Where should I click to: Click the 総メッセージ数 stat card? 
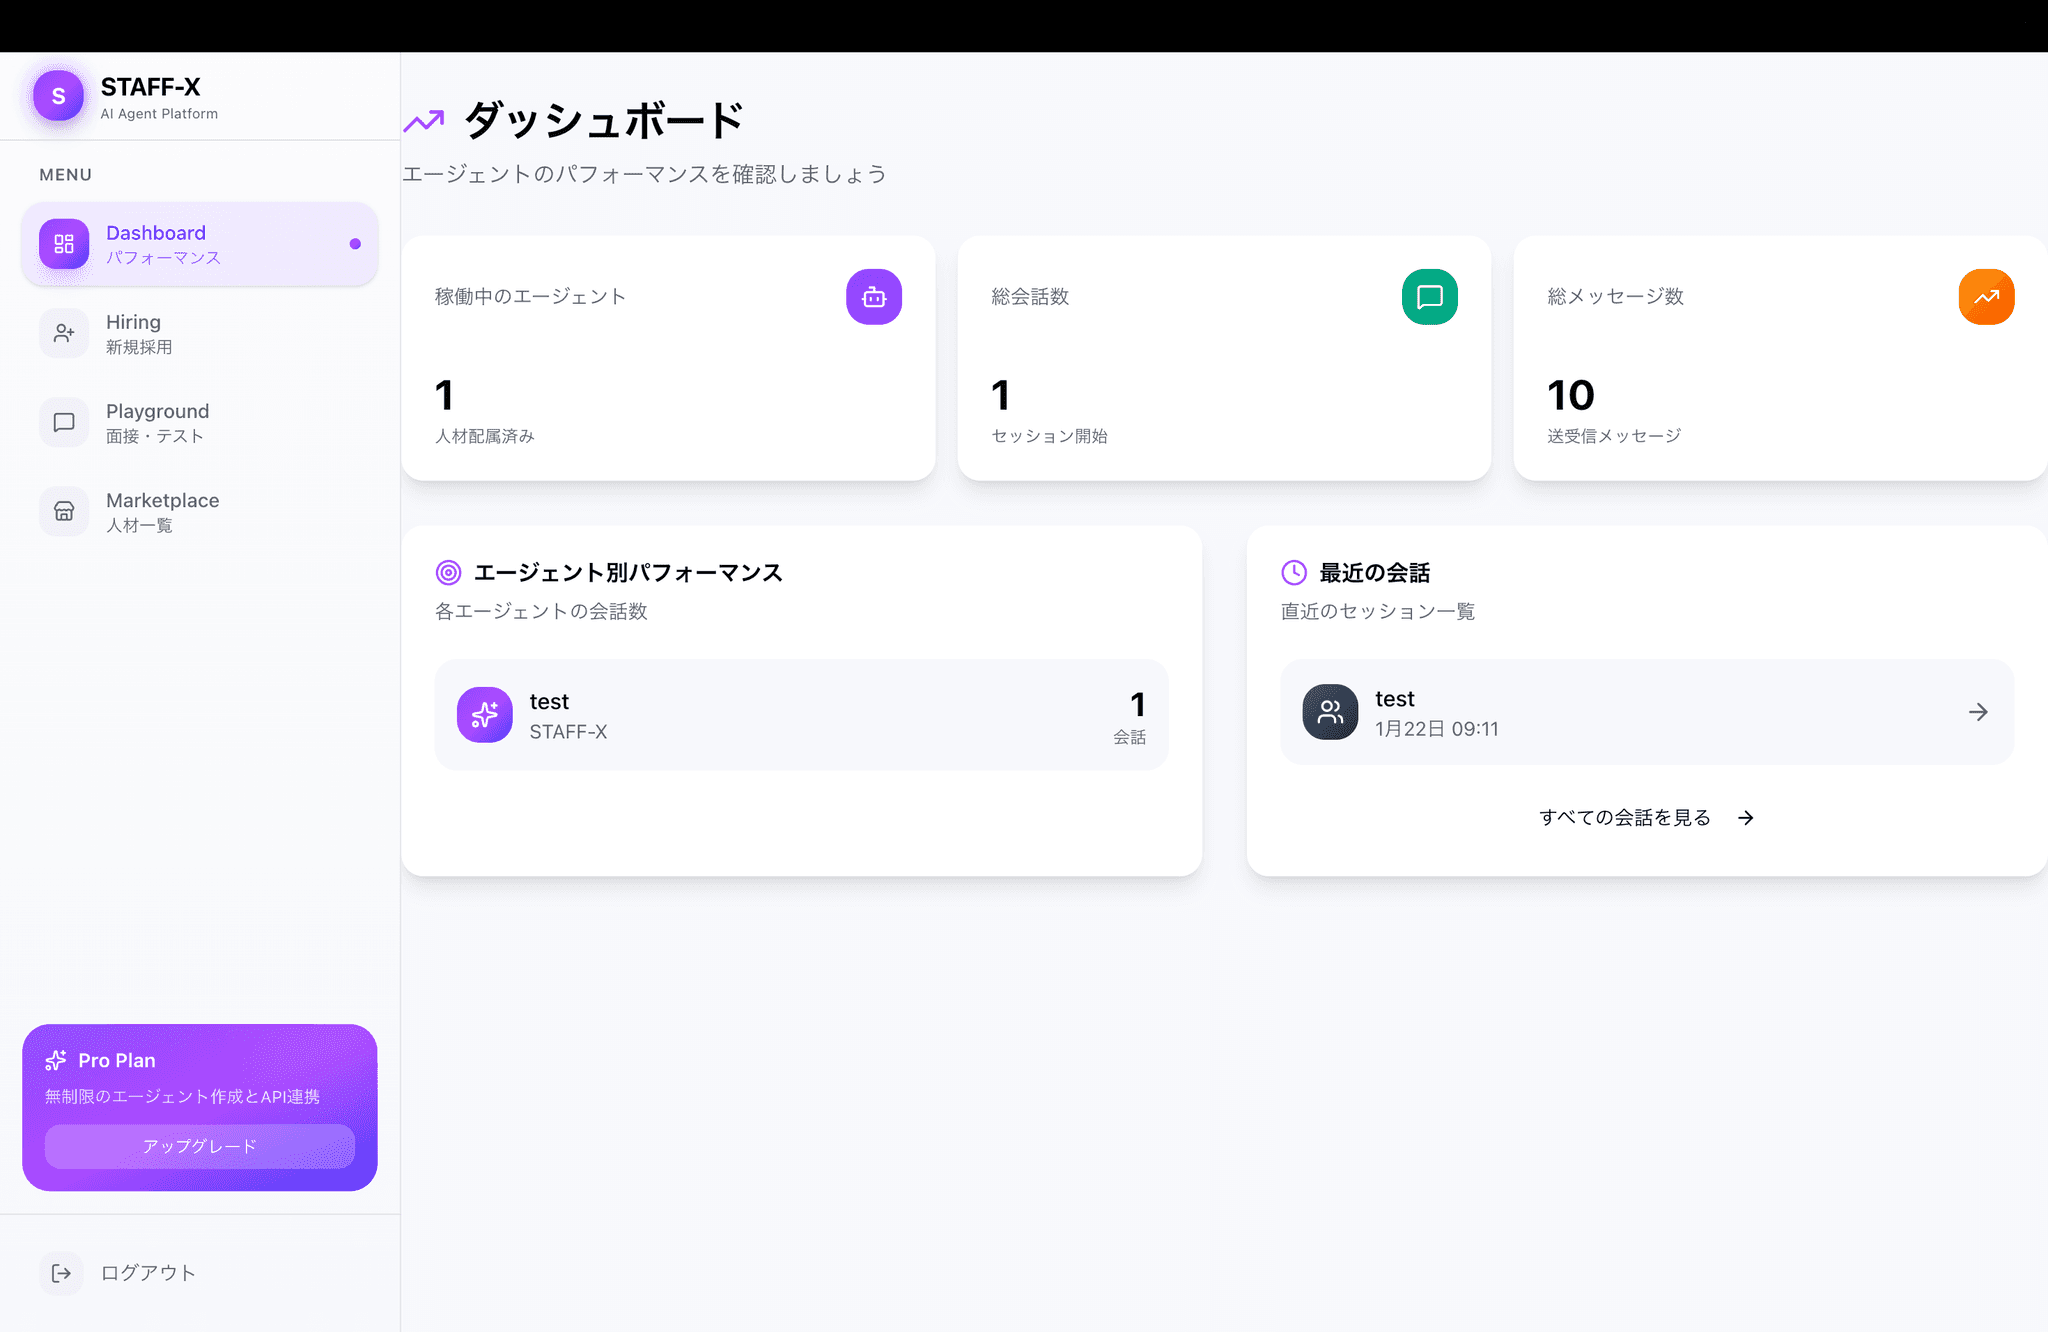click(1778, 358)
